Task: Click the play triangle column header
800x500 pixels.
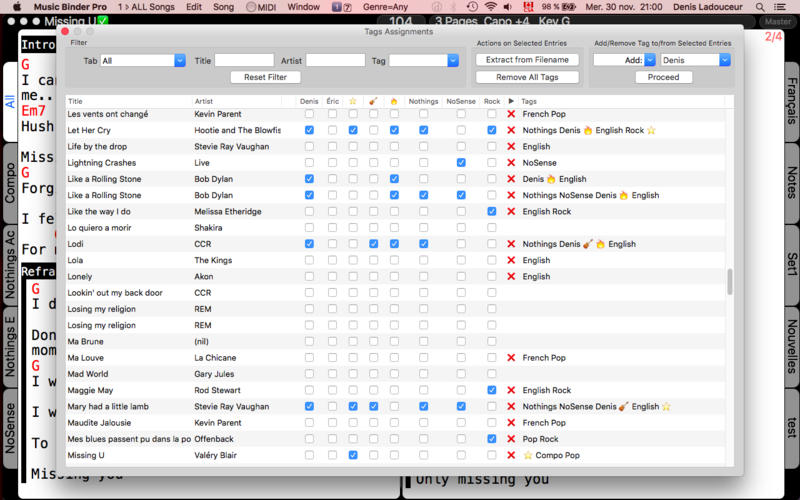Action: [x=511, y=101]
